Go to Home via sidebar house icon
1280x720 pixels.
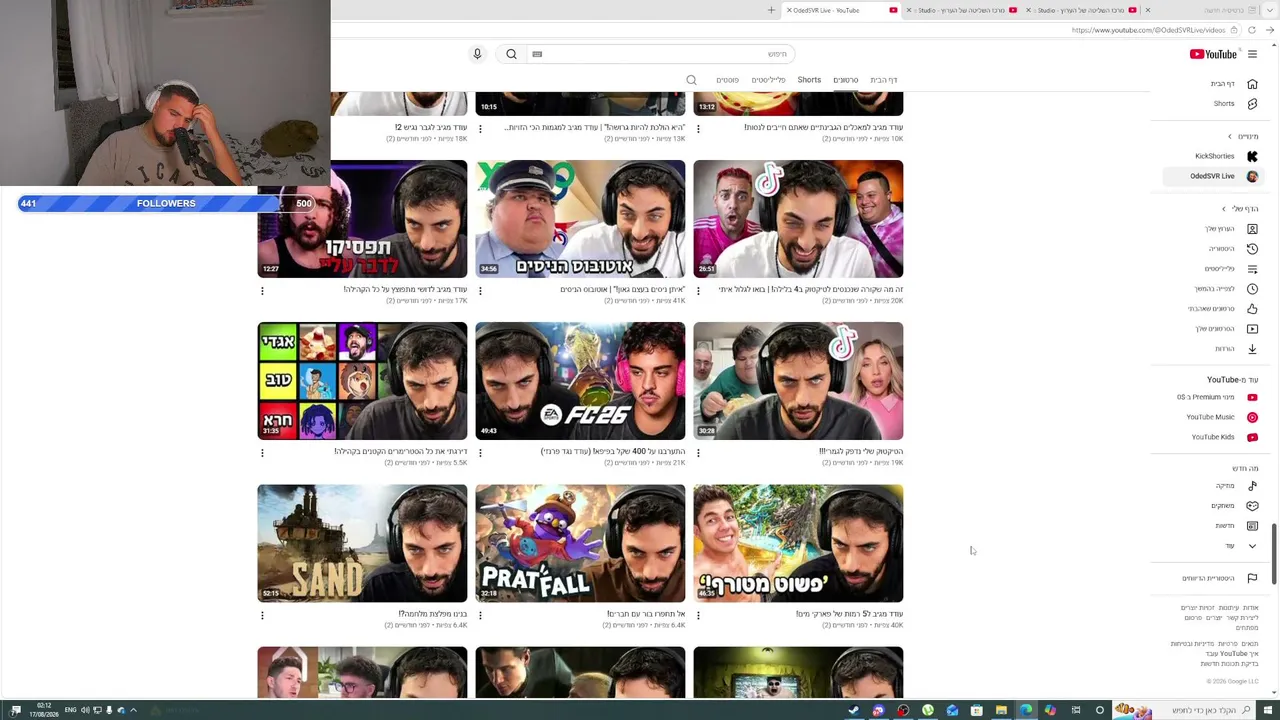1252,84
